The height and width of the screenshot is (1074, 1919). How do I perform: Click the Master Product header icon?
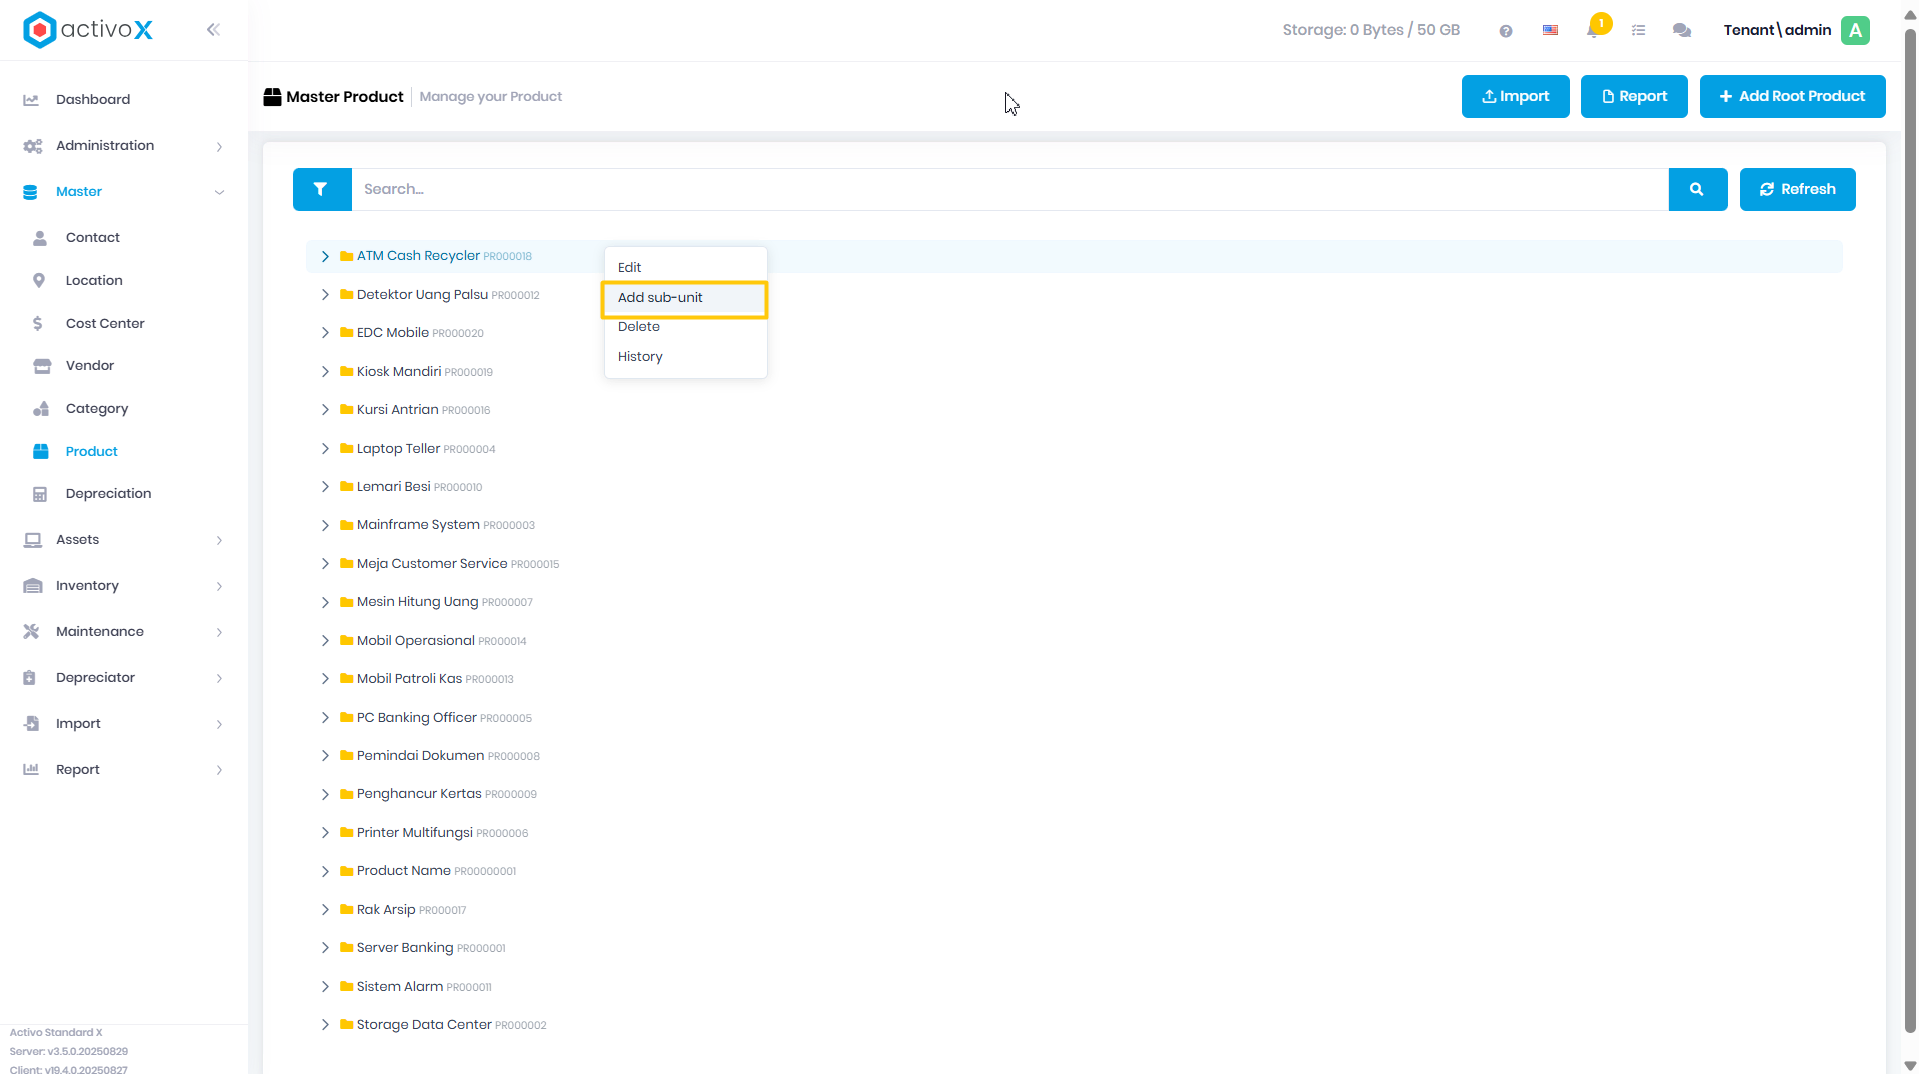point(272,97)
